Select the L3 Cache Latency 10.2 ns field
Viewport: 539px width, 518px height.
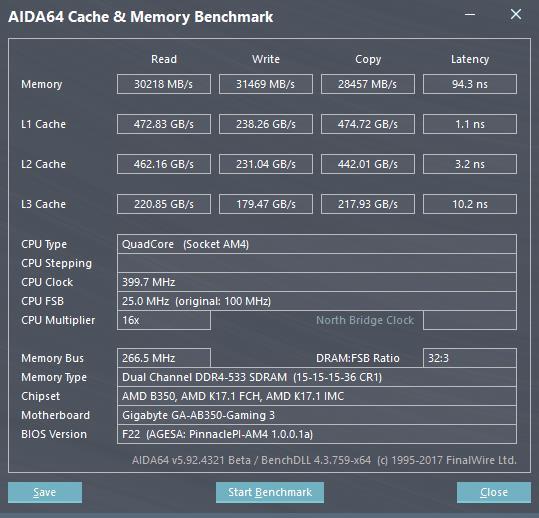coord(470,204)
